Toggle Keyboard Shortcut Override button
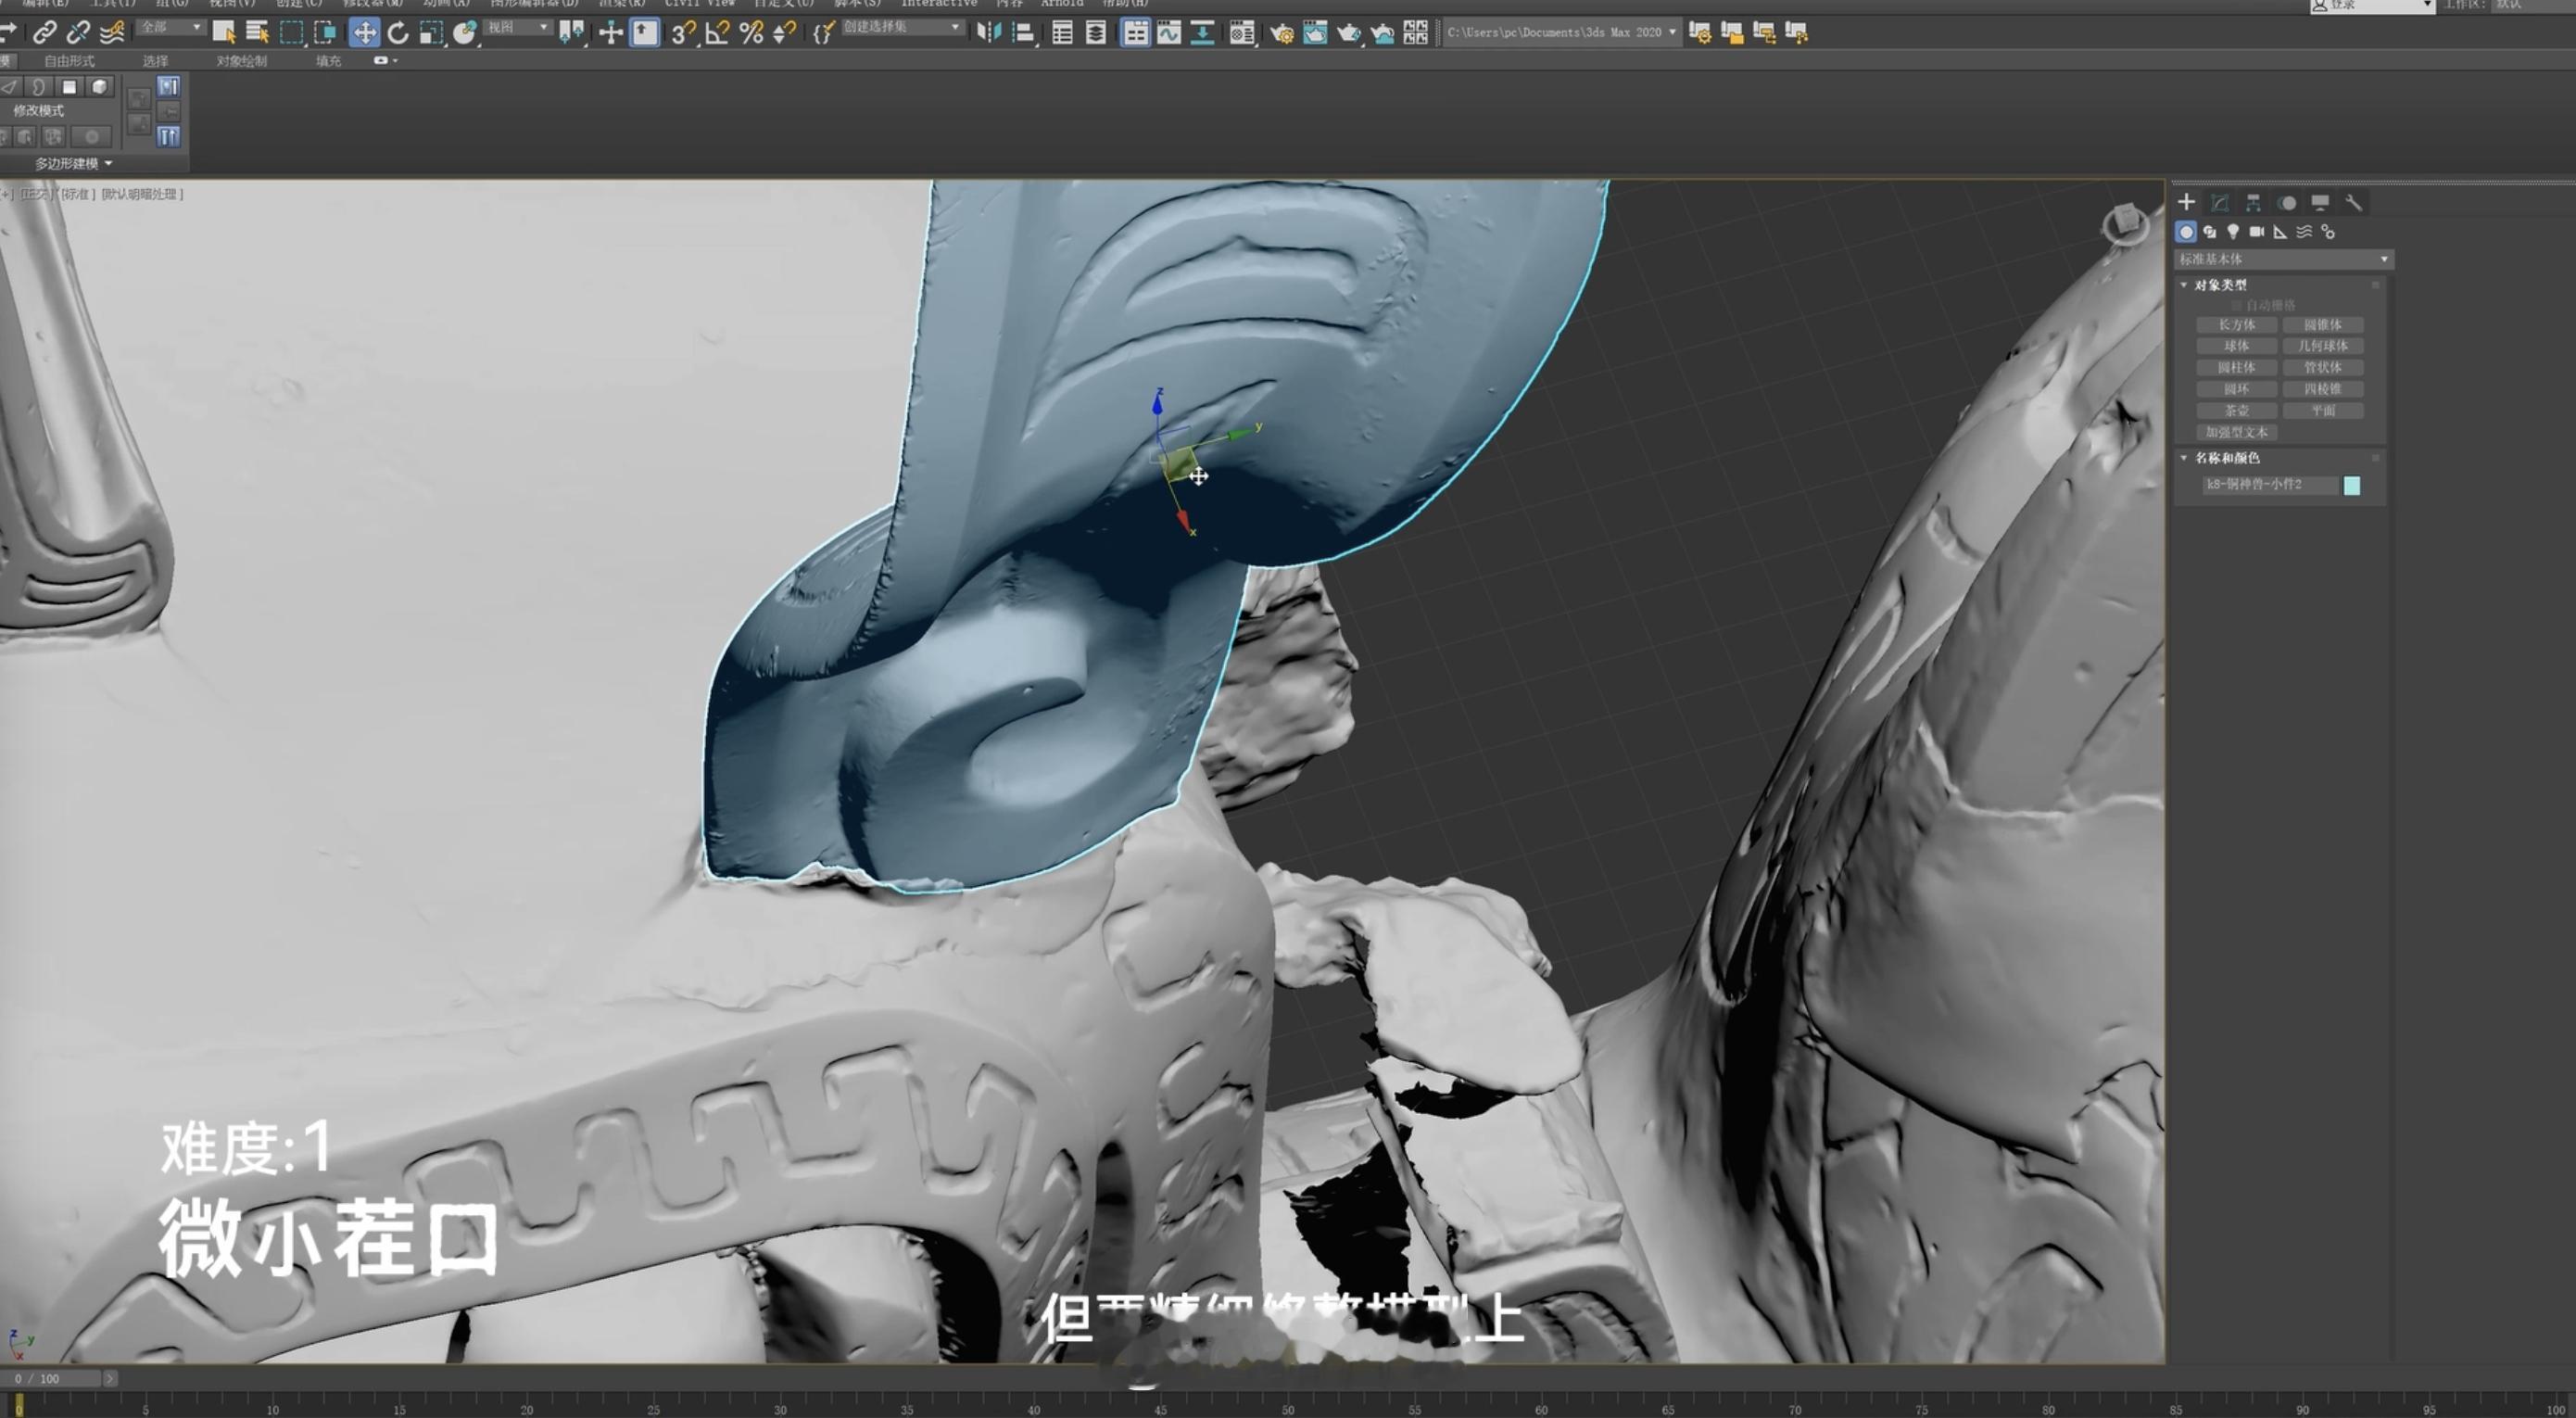 click(645, 33)
